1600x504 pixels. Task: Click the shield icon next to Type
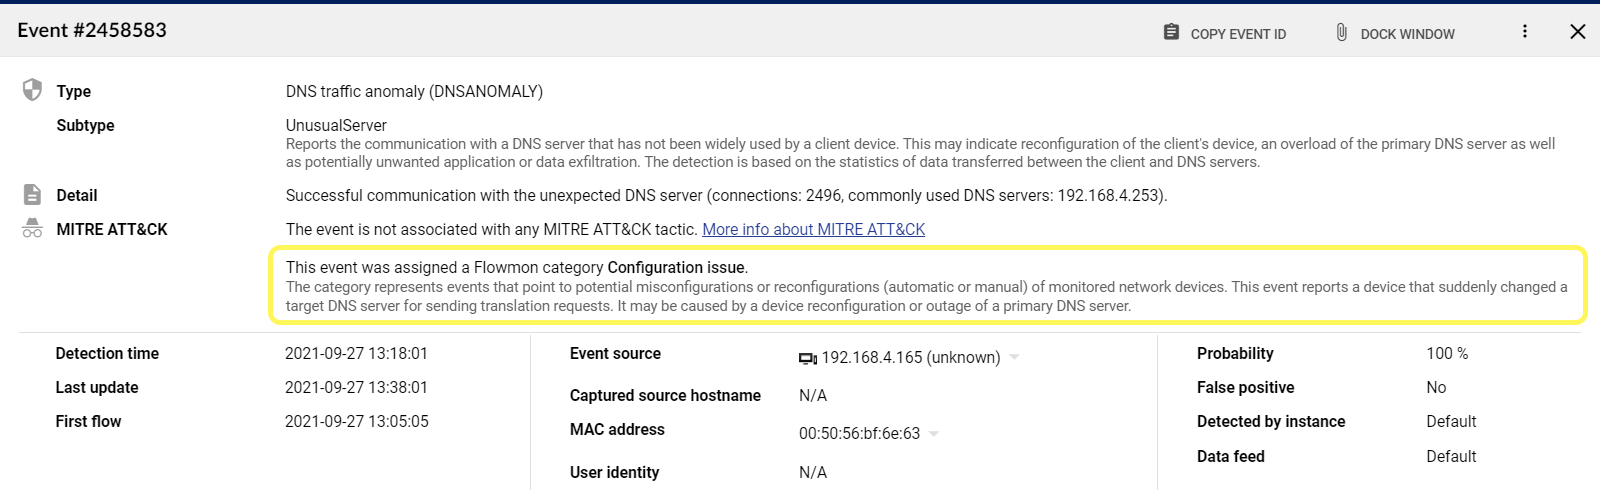point(32,90)
